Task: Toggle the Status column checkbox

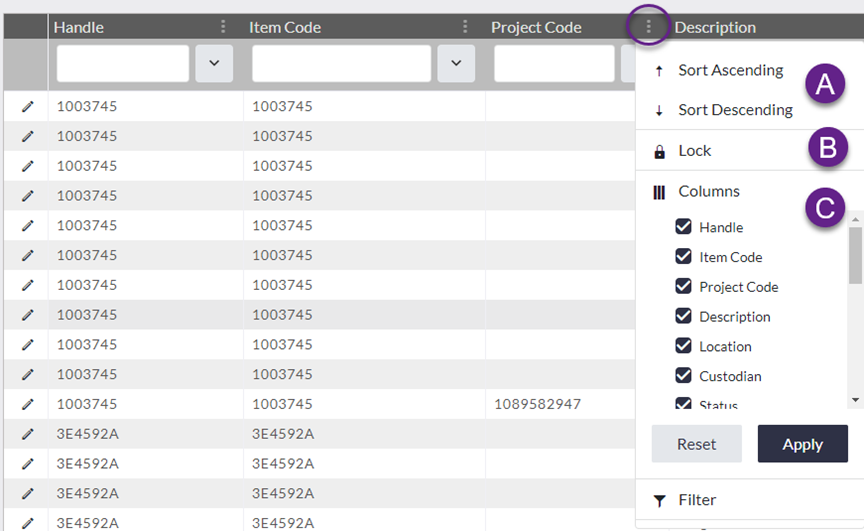Action: coord(683,403)
